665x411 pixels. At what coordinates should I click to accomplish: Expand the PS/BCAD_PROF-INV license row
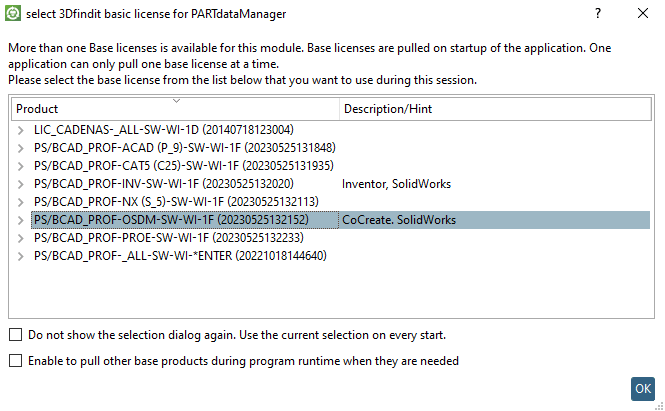(20, 184)
